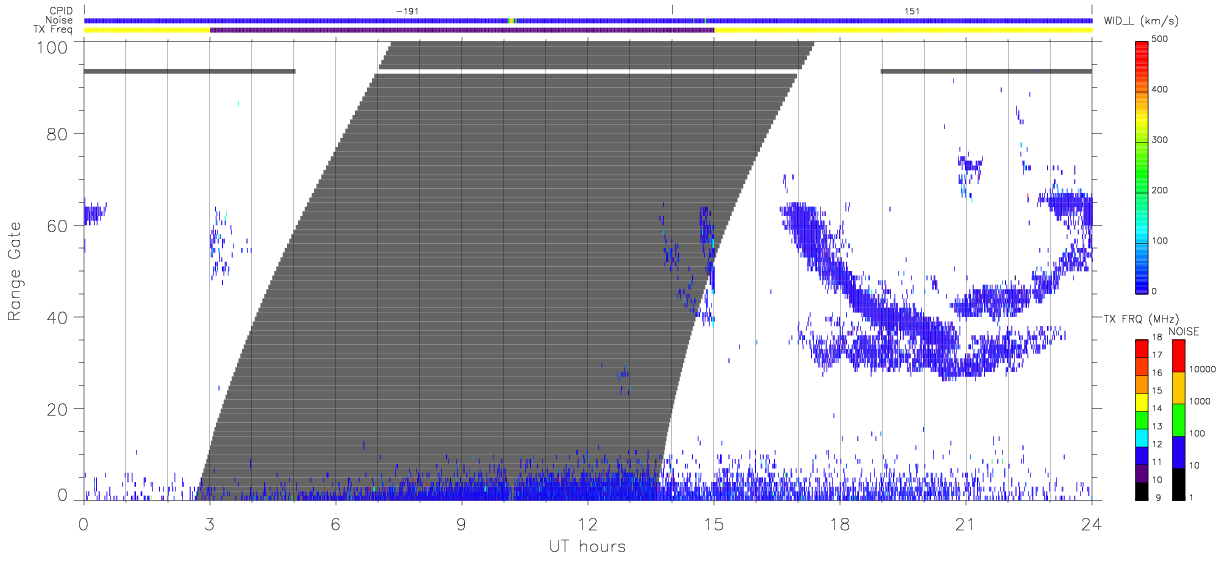
Task: Select yellow 14–15 MHz swatch in TX FRQ legend
Action: tap(1141, 400)
